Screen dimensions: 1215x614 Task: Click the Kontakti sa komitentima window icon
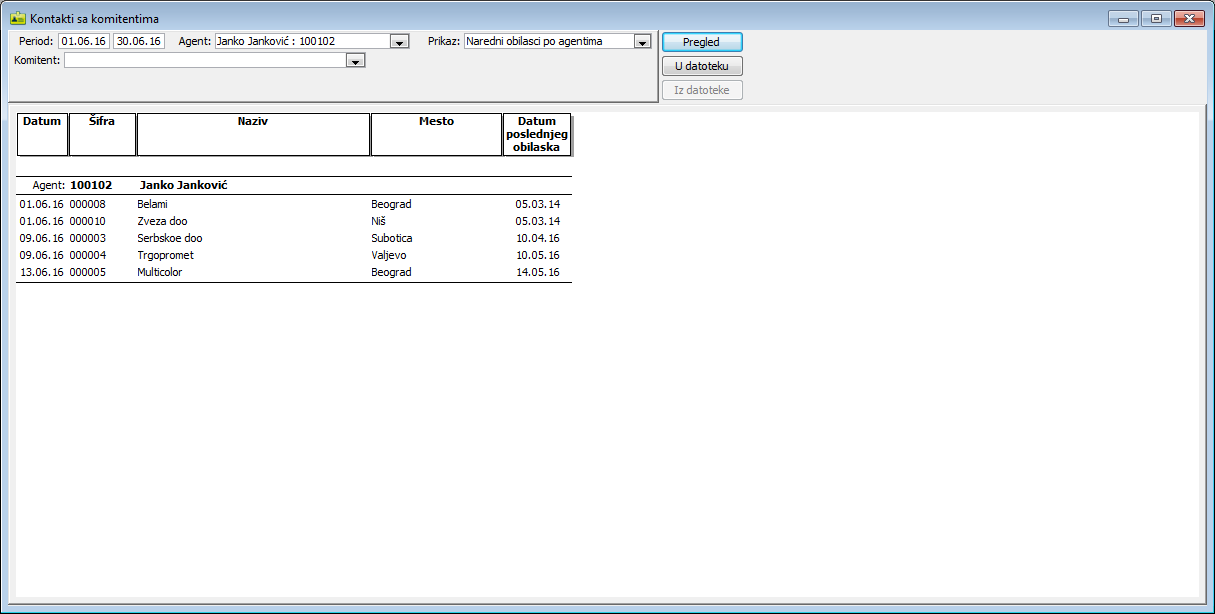tap(17, 18)
